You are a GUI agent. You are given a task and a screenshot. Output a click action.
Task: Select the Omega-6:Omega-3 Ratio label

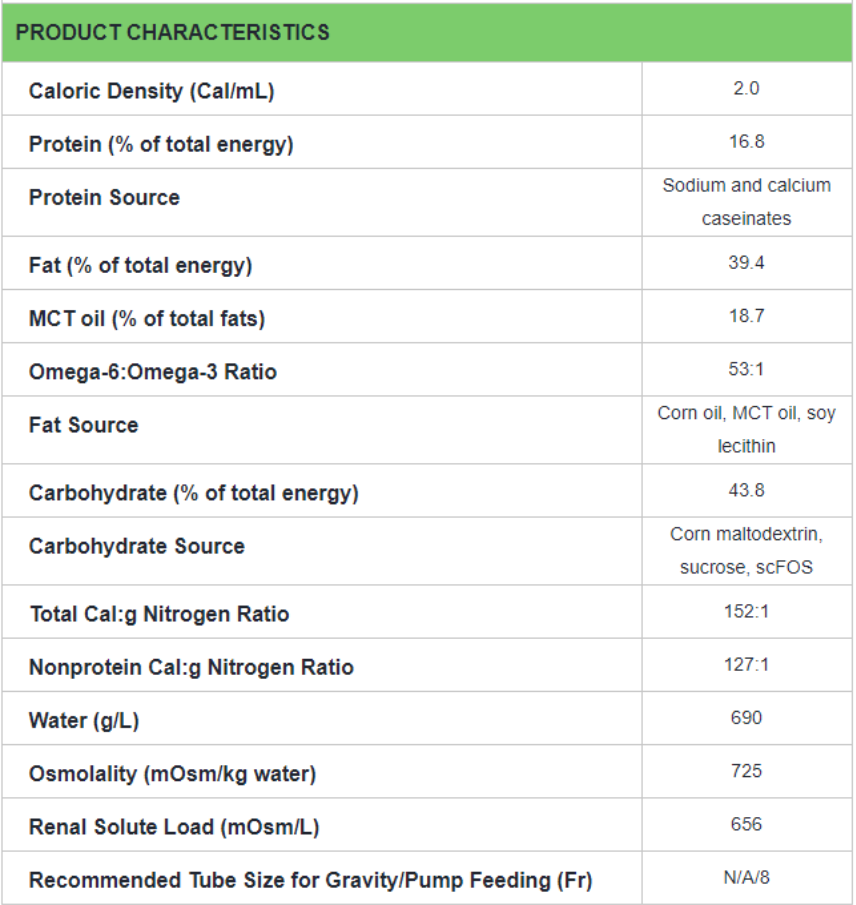[x=153, y=372]
